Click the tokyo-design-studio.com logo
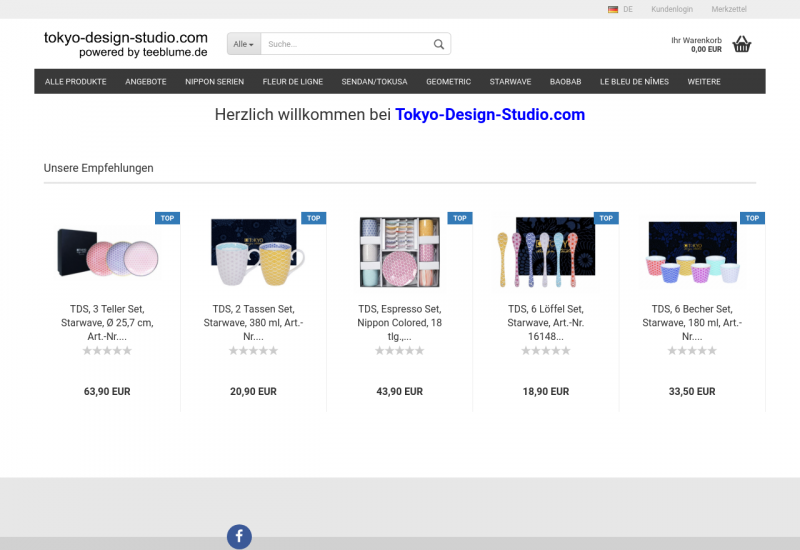The height and width of the screenshot is (550, 800). coord(126,44)
